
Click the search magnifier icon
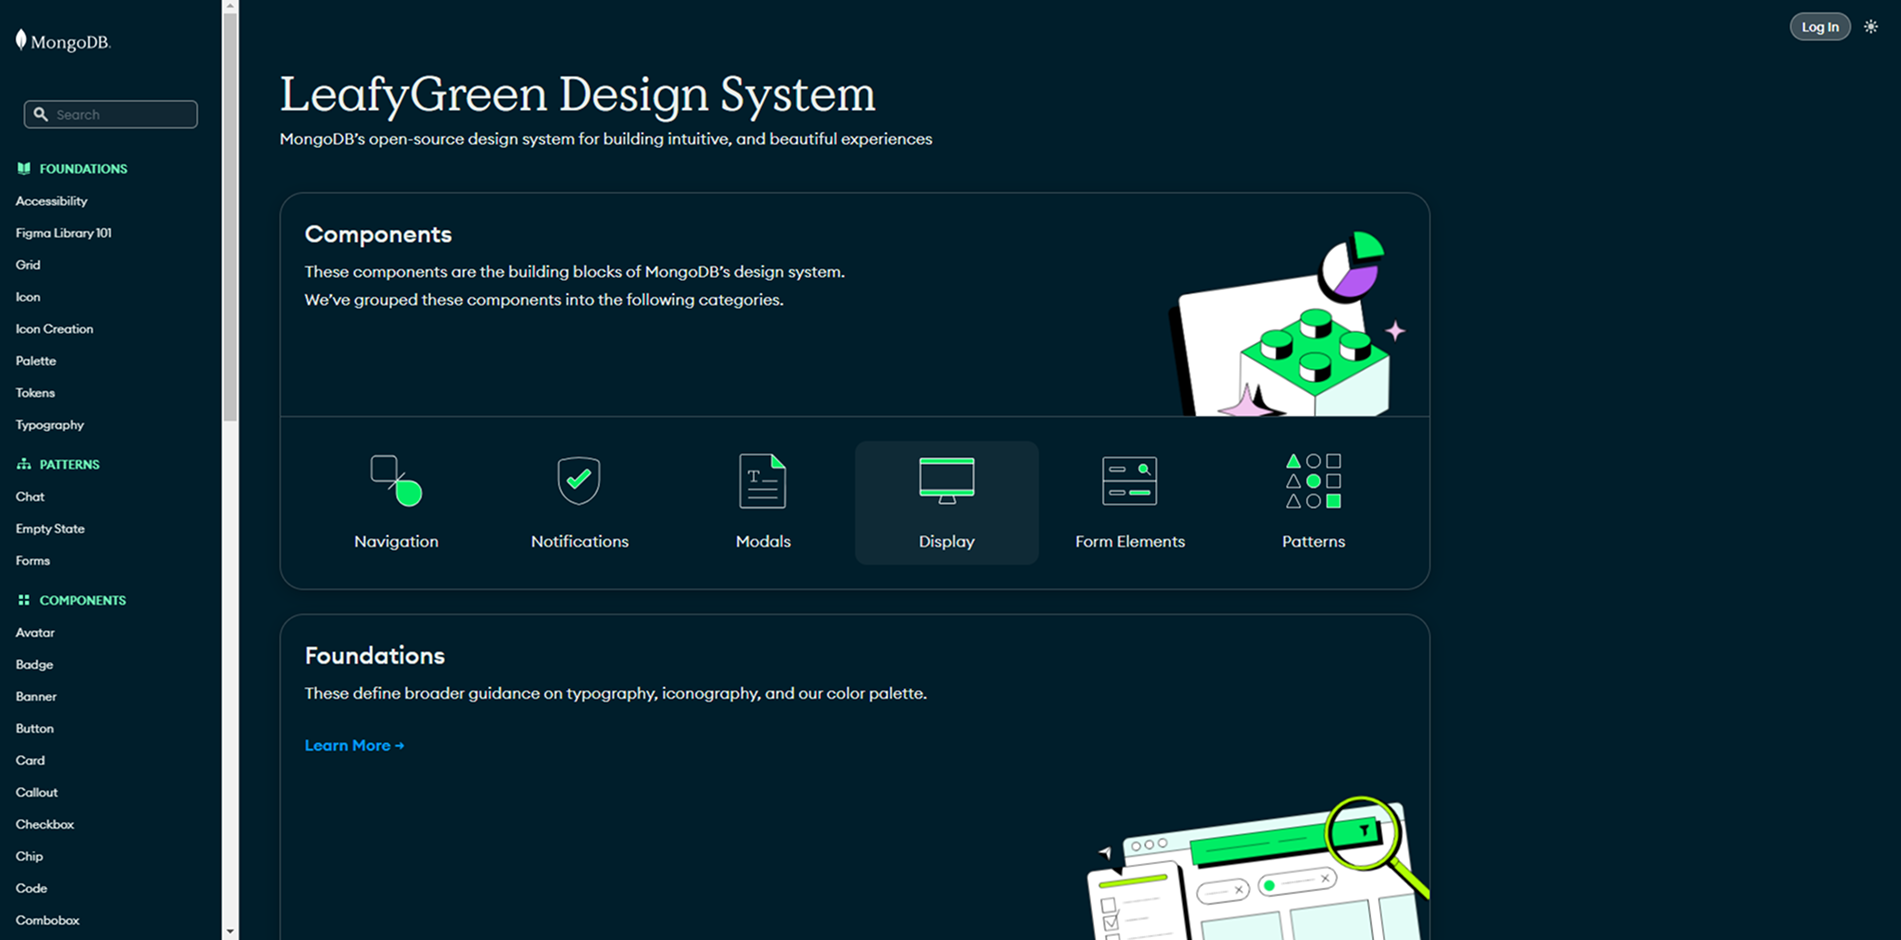41,114
